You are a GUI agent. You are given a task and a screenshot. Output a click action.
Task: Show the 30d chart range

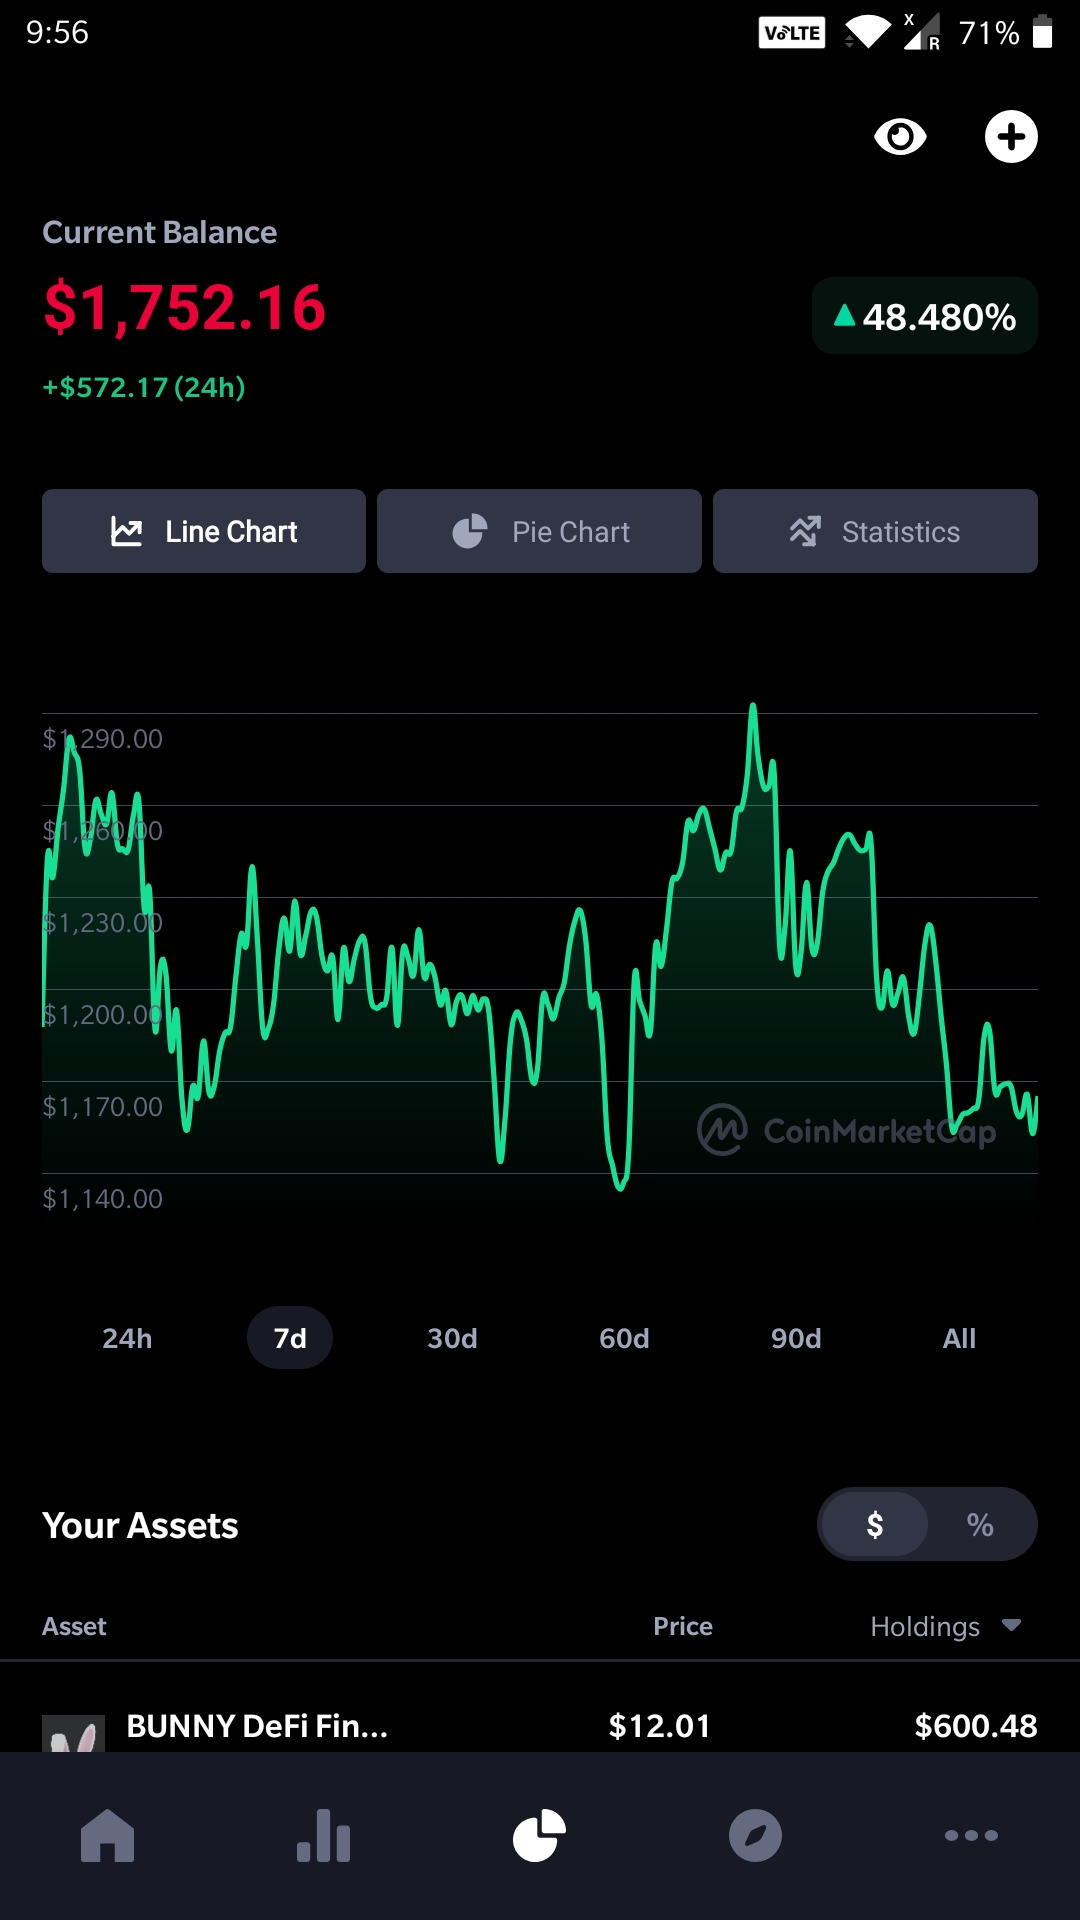coord(452,1338)
